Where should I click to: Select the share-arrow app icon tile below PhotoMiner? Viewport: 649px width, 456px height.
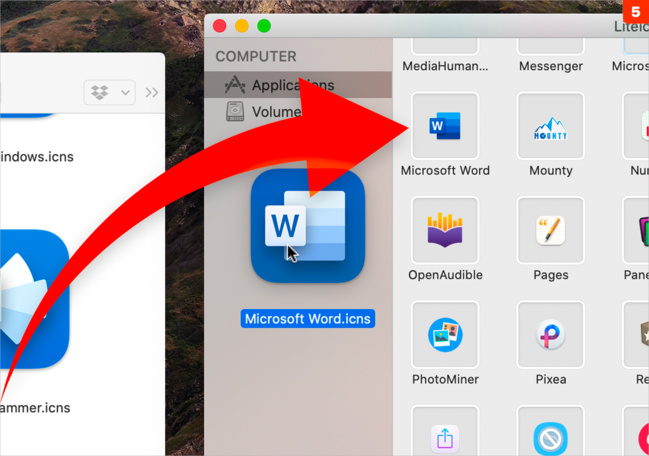pos(445,431)
